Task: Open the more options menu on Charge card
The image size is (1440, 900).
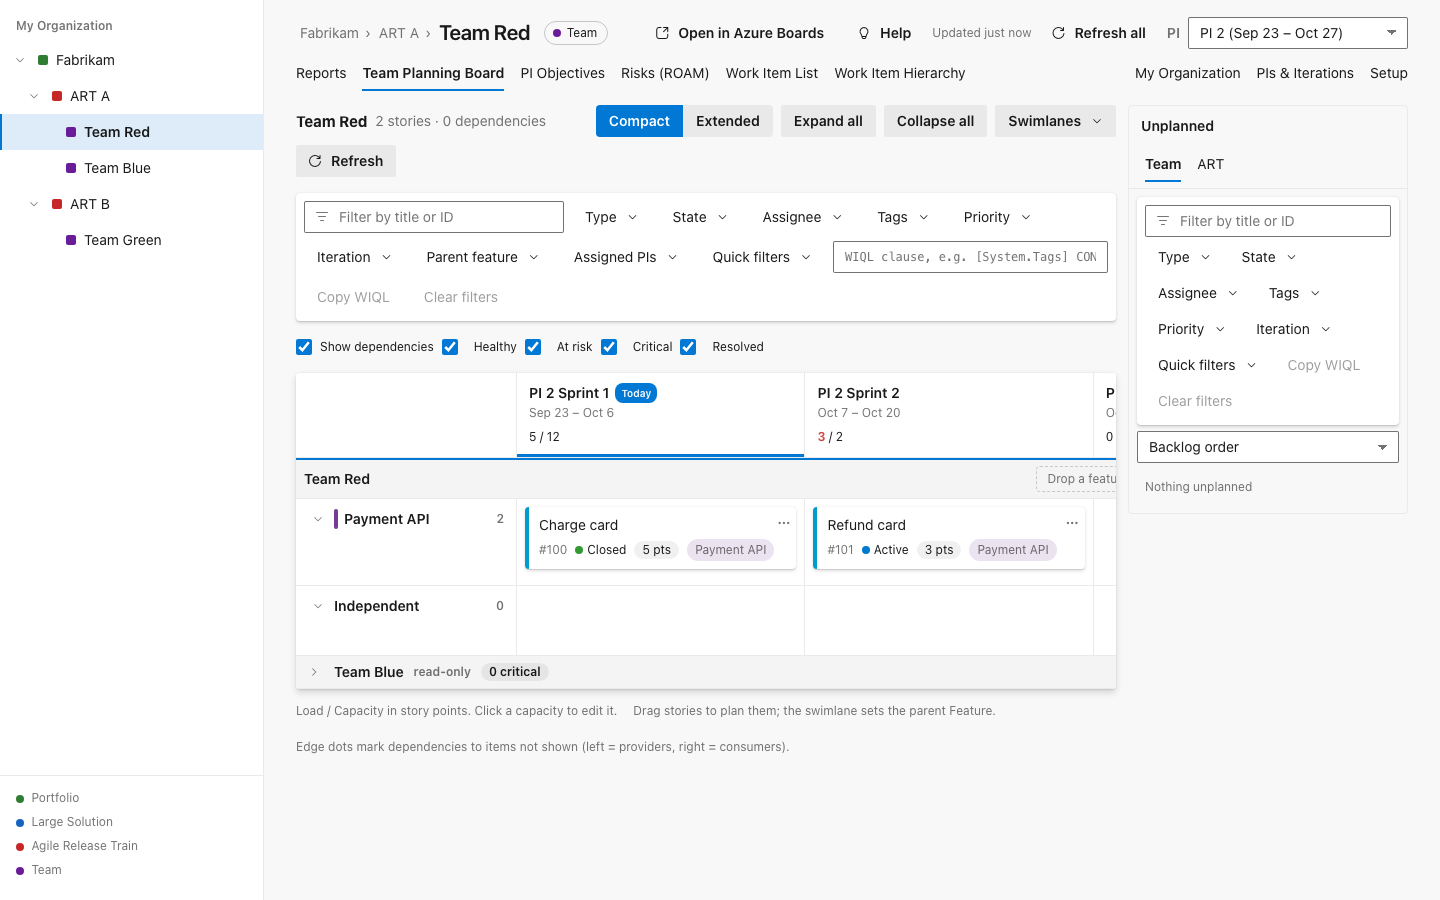Action: 784,523
